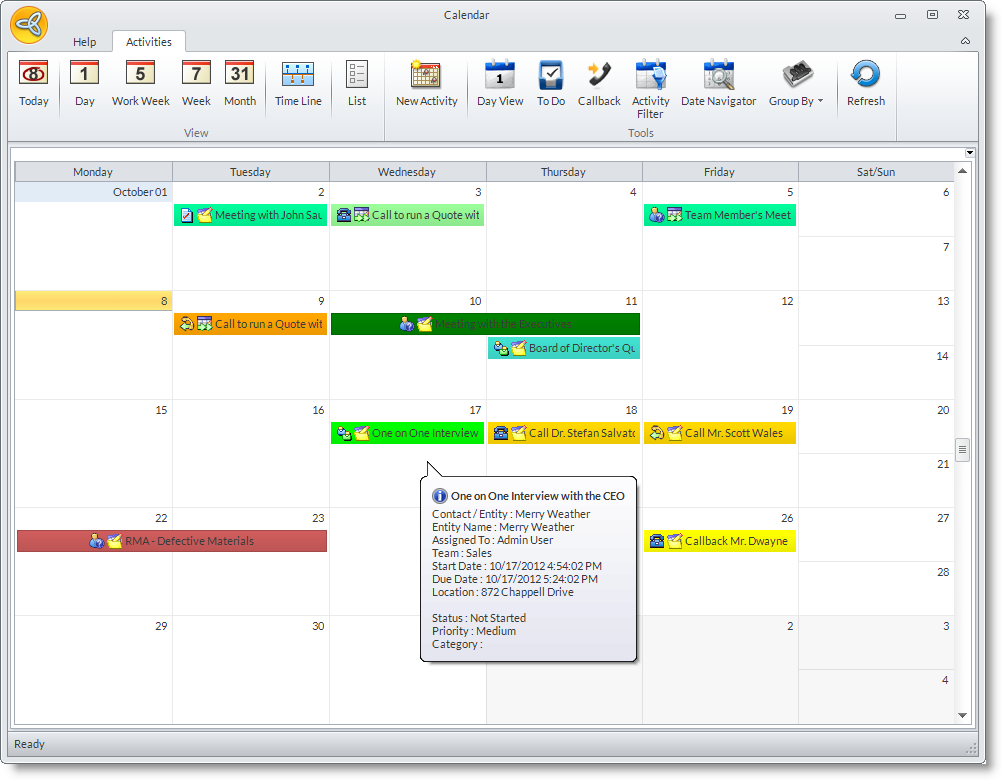The height and width of the screenshot is (780, 1002).
Task: Click date 15 in Monday column
Action: (161, 410)
